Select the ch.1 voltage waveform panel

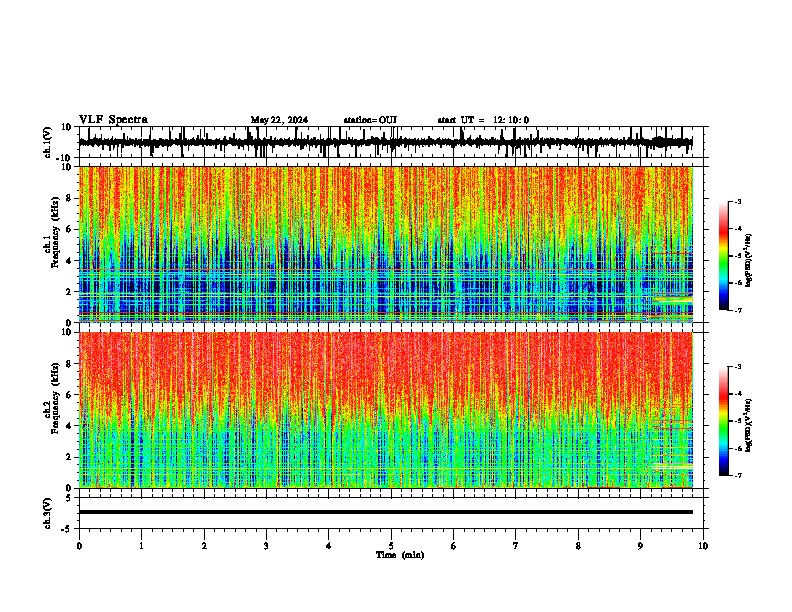pyautogui.click(x=391, y=142)
